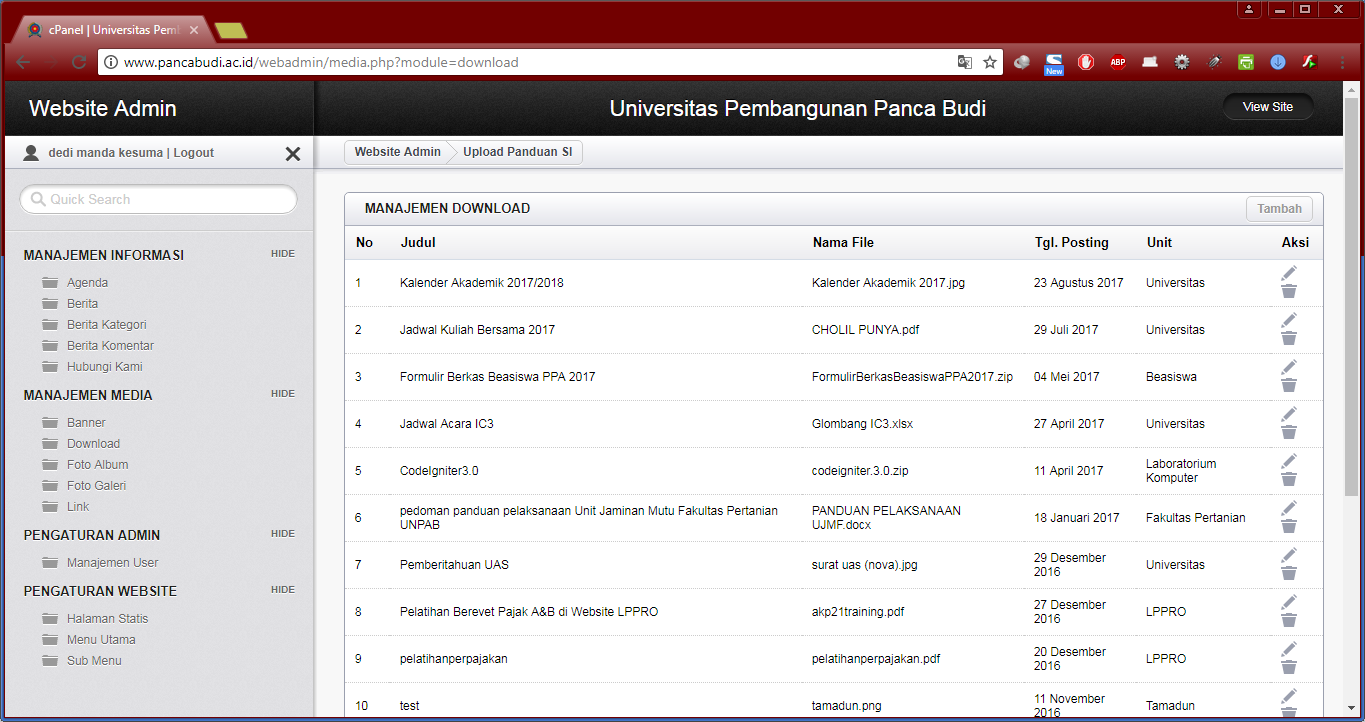
Task: Collapse the Pengaturan Website section
Action: [x=283, y=590]
